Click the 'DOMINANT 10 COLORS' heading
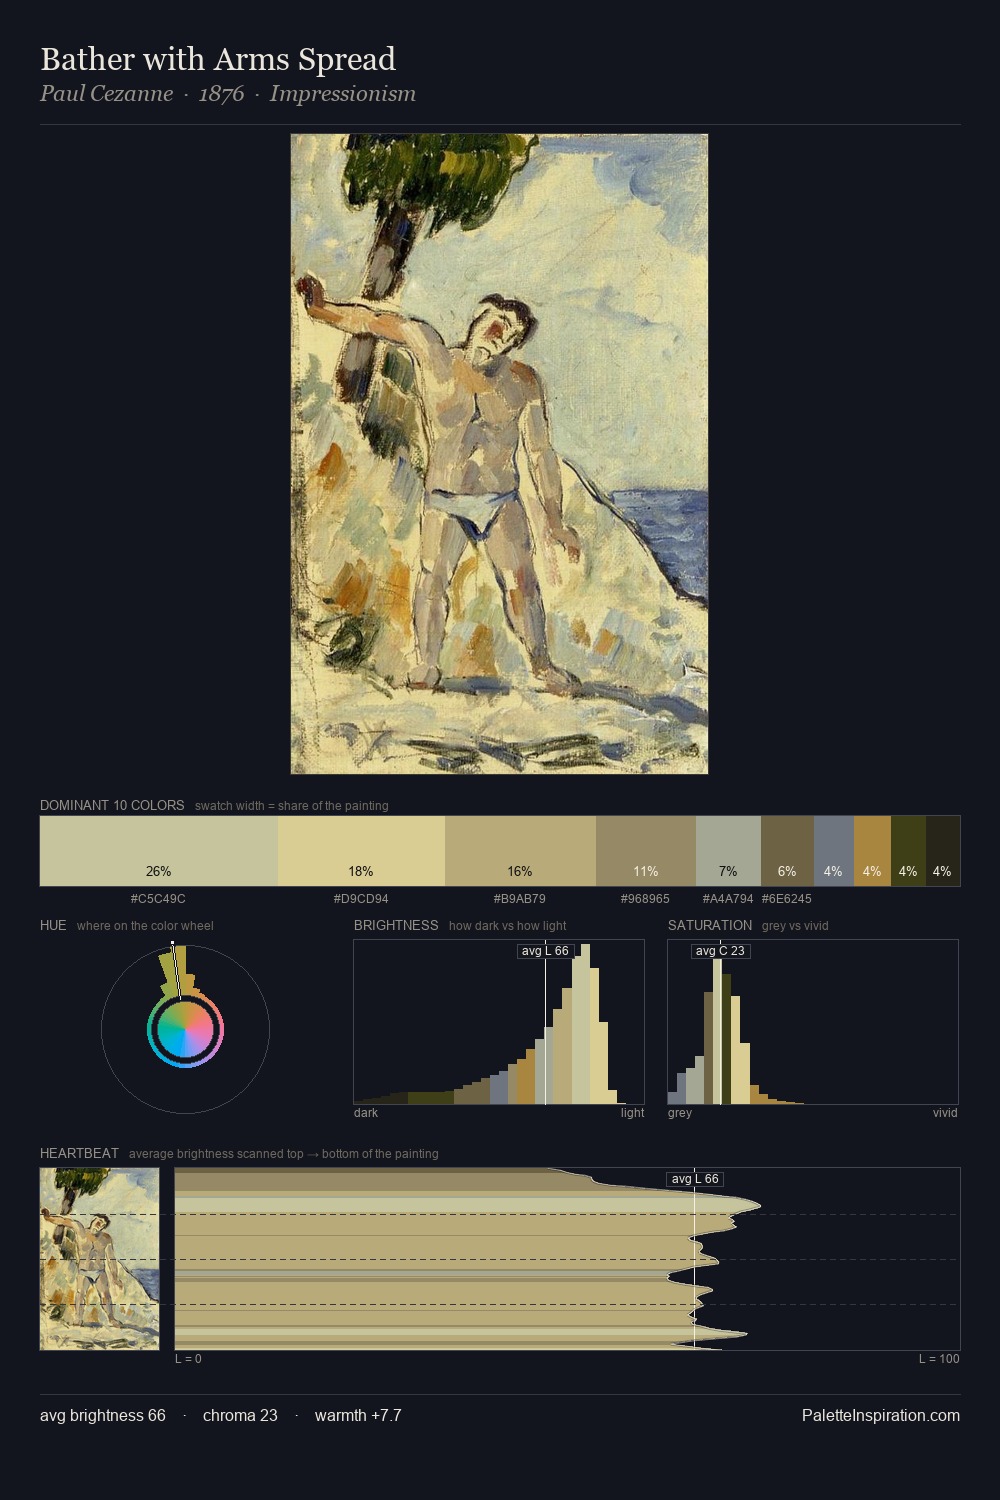Viewport: 1000px width, 1500px height. 112,805
